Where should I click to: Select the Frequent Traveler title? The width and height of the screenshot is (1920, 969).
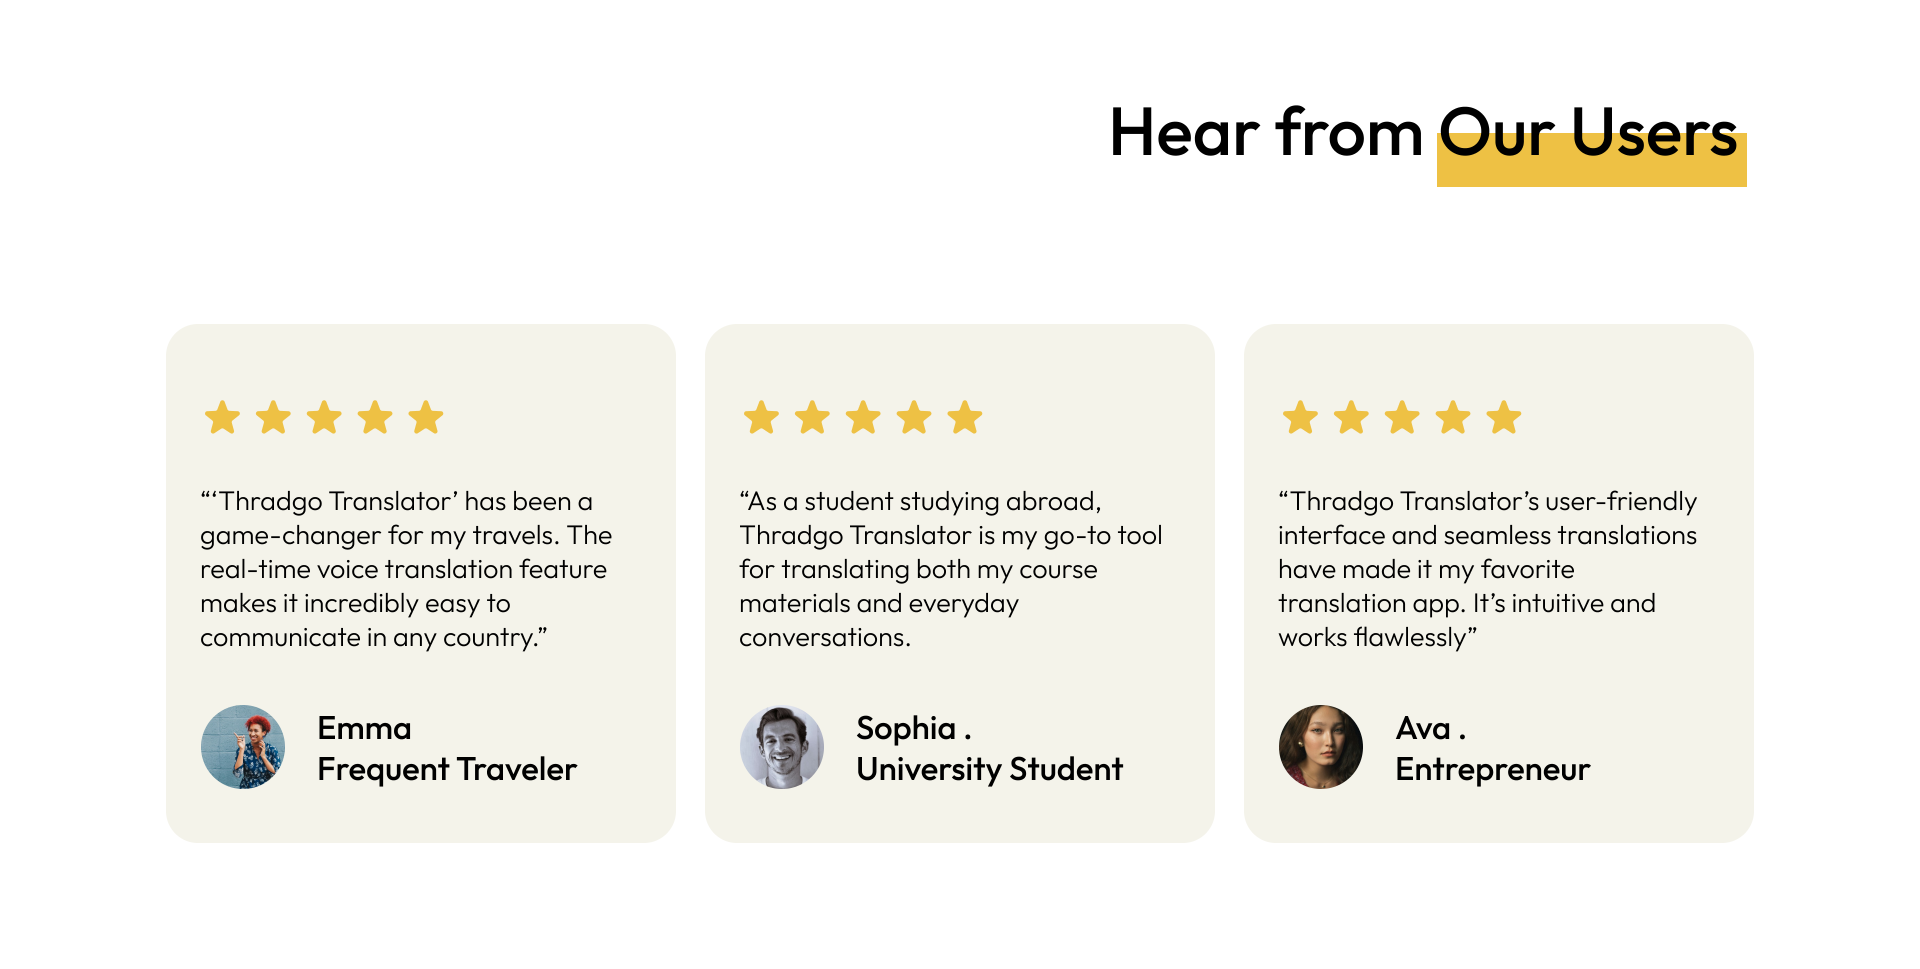[447, 770]
